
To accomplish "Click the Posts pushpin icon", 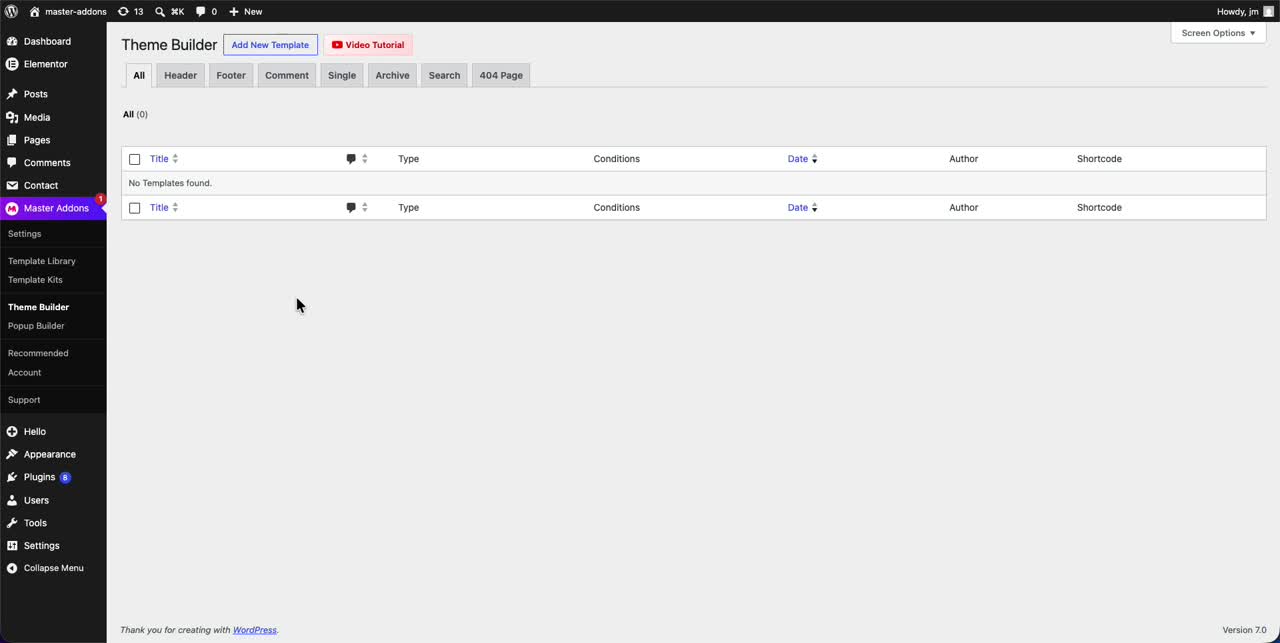I will tap(12, 94).
